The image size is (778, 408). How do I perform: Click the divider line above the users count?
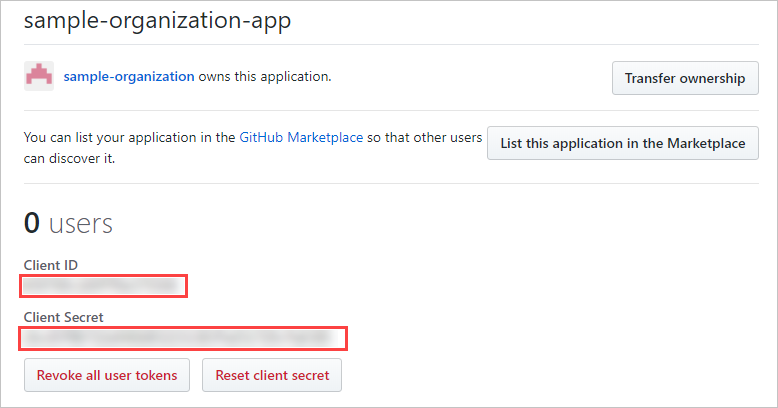391,183
